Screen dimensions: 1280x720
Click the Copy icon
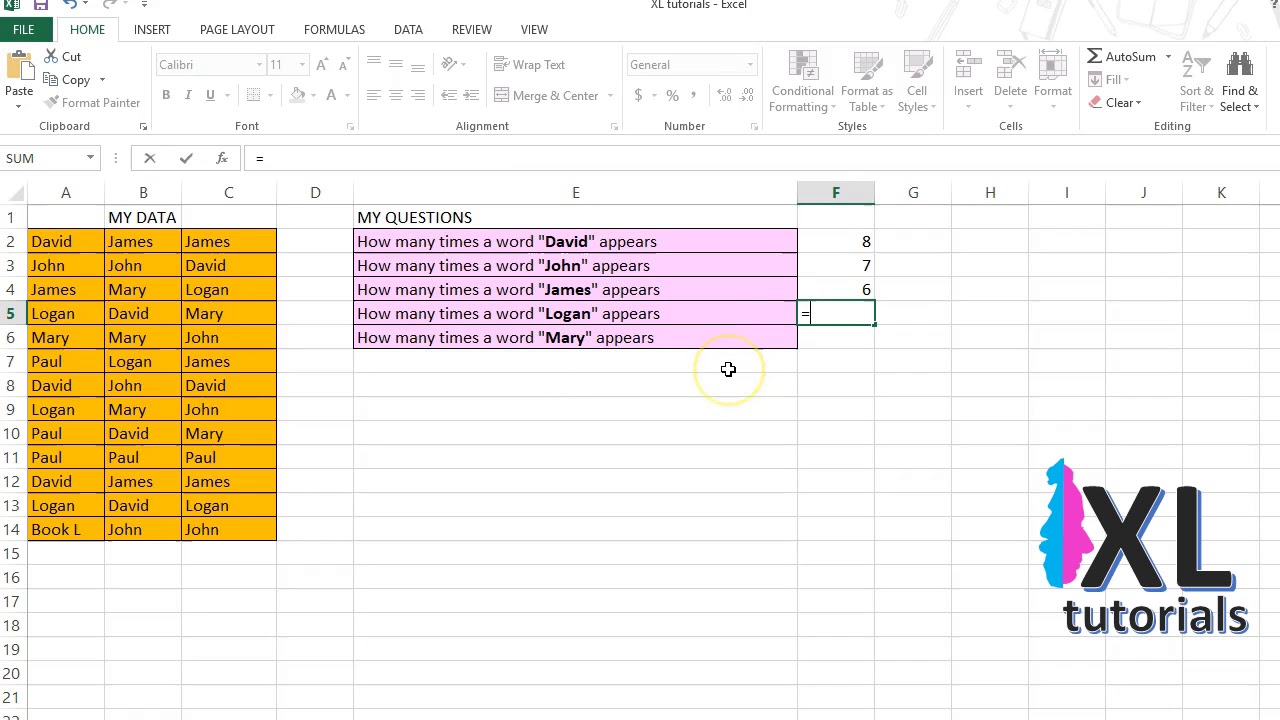pyautogui.click(x=51, y=80)
